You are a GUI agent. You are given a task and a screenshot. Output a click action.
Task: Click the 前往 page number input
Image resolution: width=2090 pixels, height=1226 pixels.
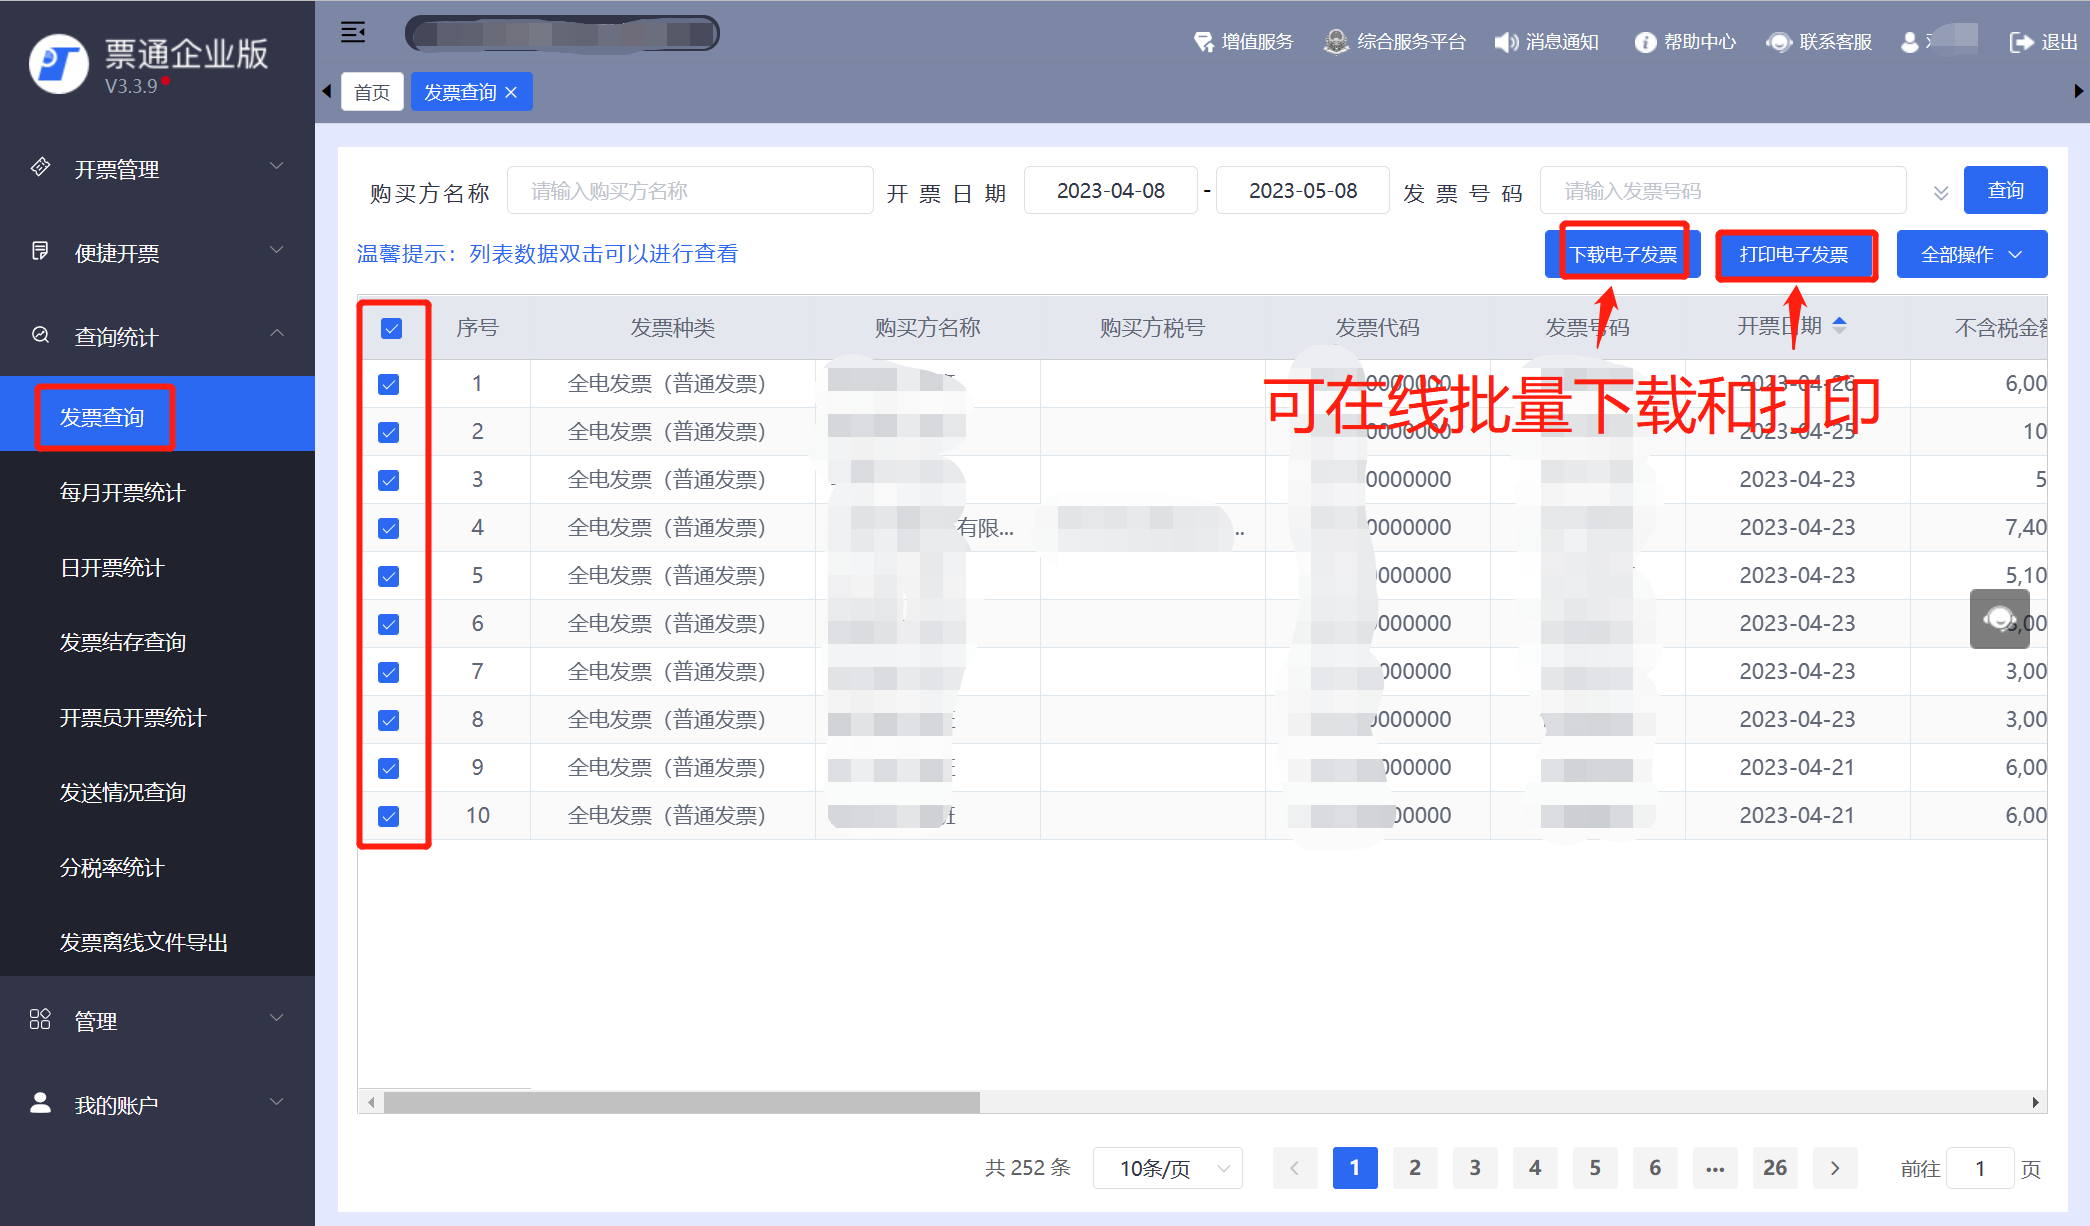tap(1980, 1168)
